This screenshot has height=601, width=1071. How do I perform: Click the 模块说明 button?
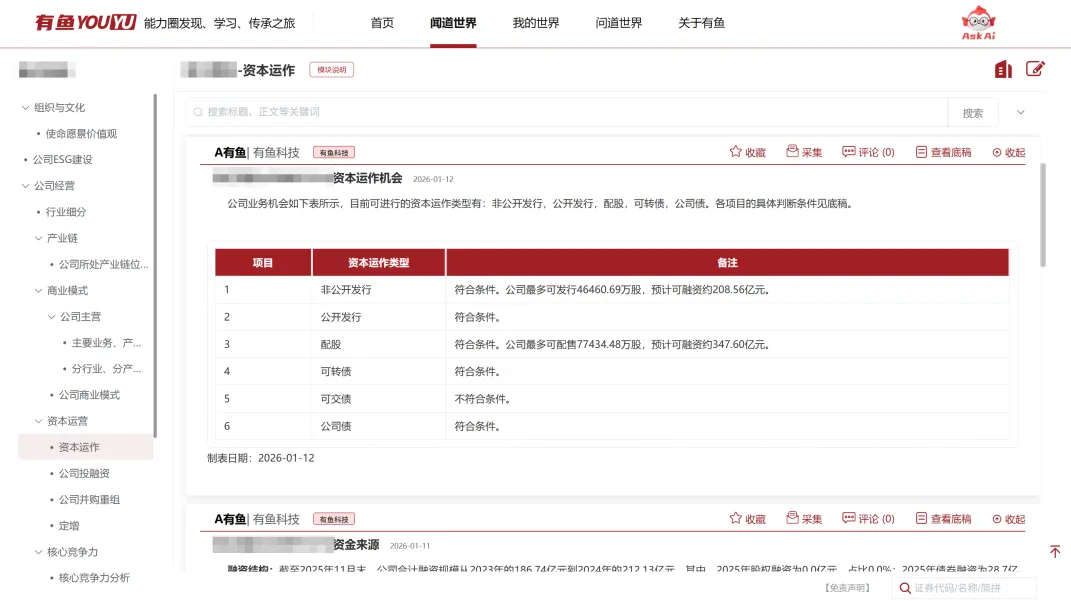pyautogui.click(x=331, y=70)
